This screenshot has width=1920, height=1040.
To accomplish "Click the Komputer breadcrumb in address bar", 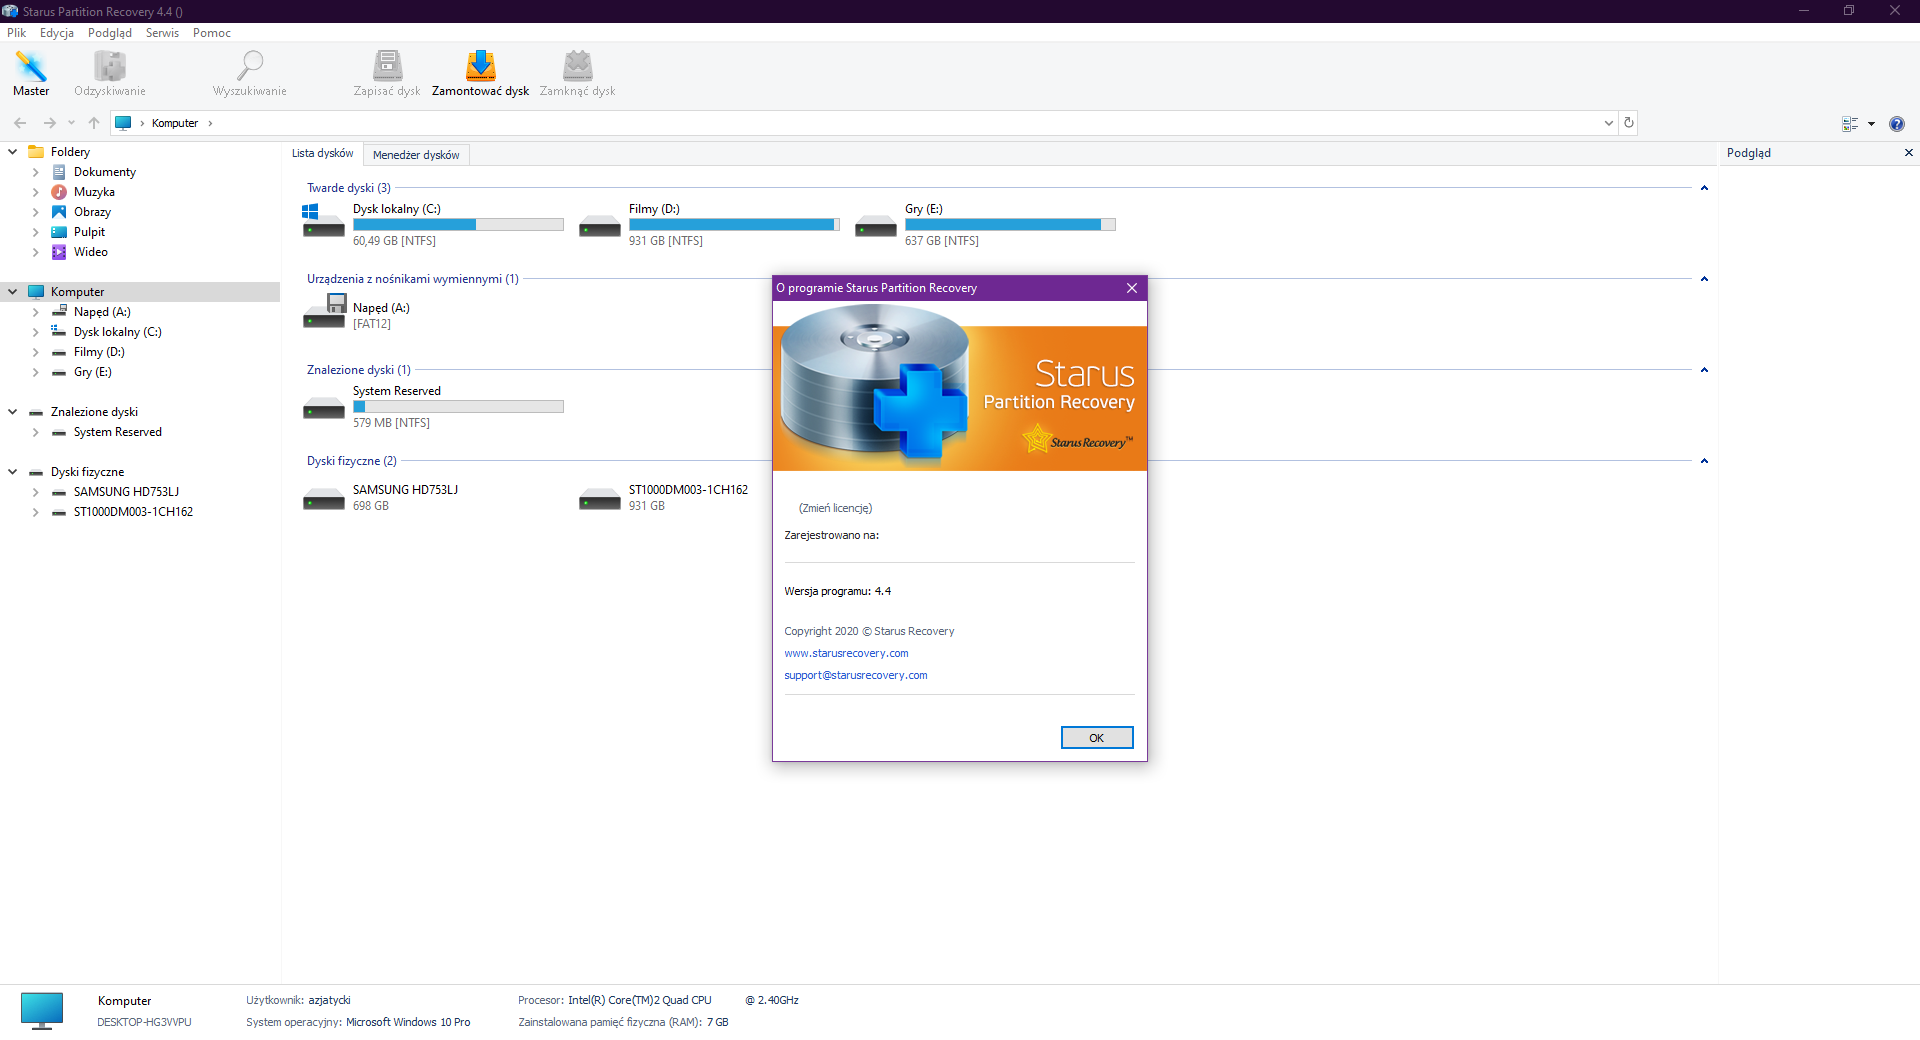I will (x=175, y=123).
